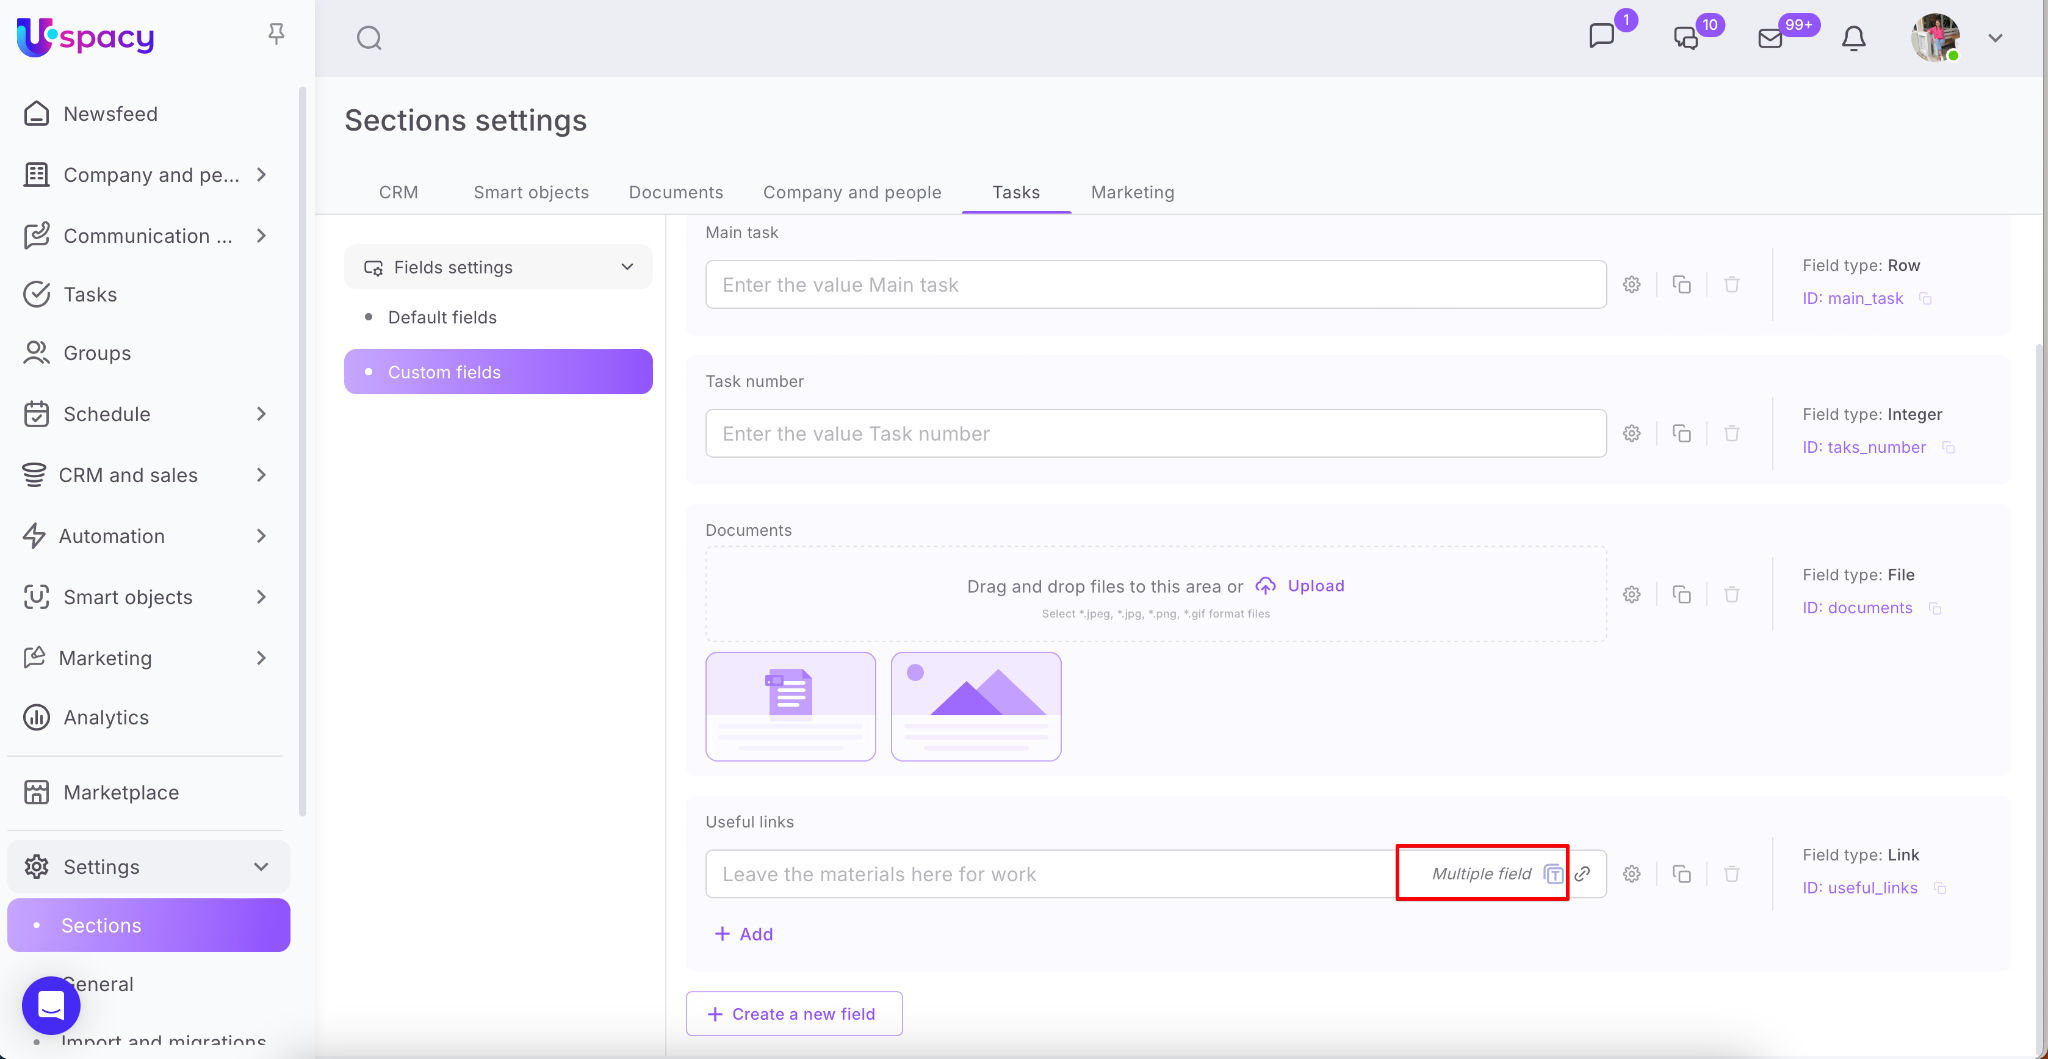Open the mail inbox envelope icon

(x=1770, y=38)
